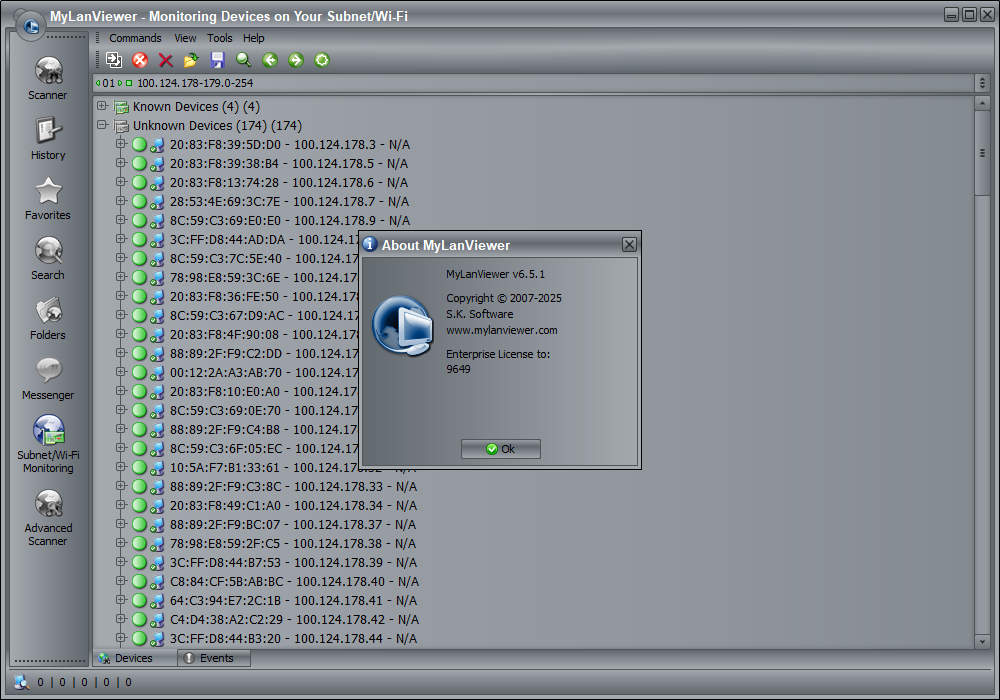Open the Scanner sidebar panel
Image resolution: width=1000 pixels, height=700 pixels.
(x=48, y=78)
